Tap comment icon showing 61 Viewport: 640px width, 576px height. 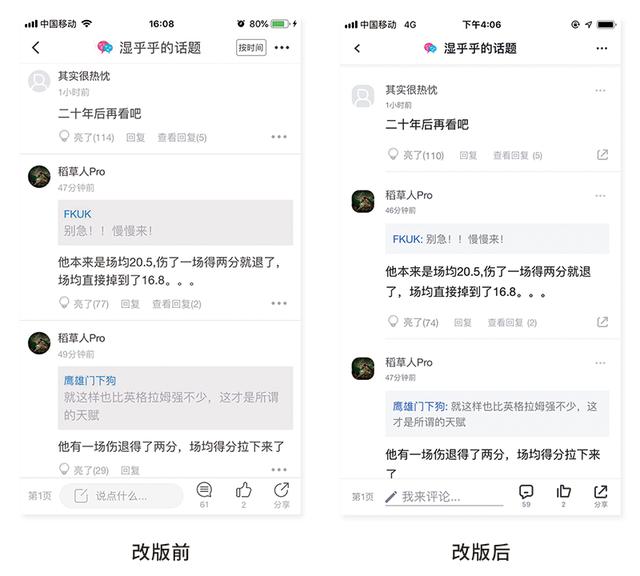[x=204, y=490]
